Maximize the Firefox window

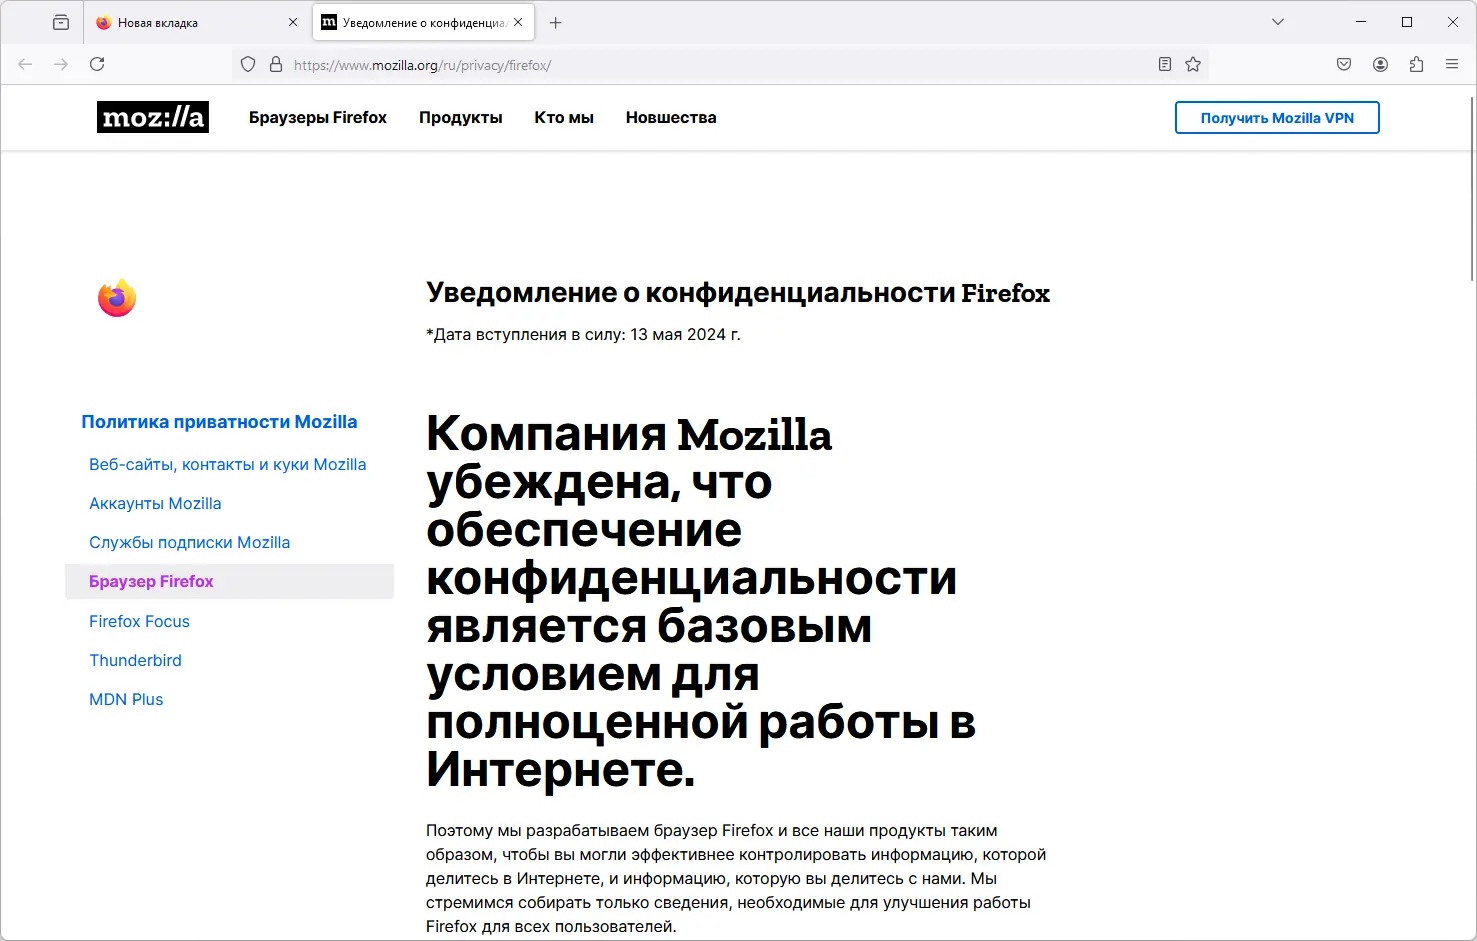click(x=1407, y=22)
